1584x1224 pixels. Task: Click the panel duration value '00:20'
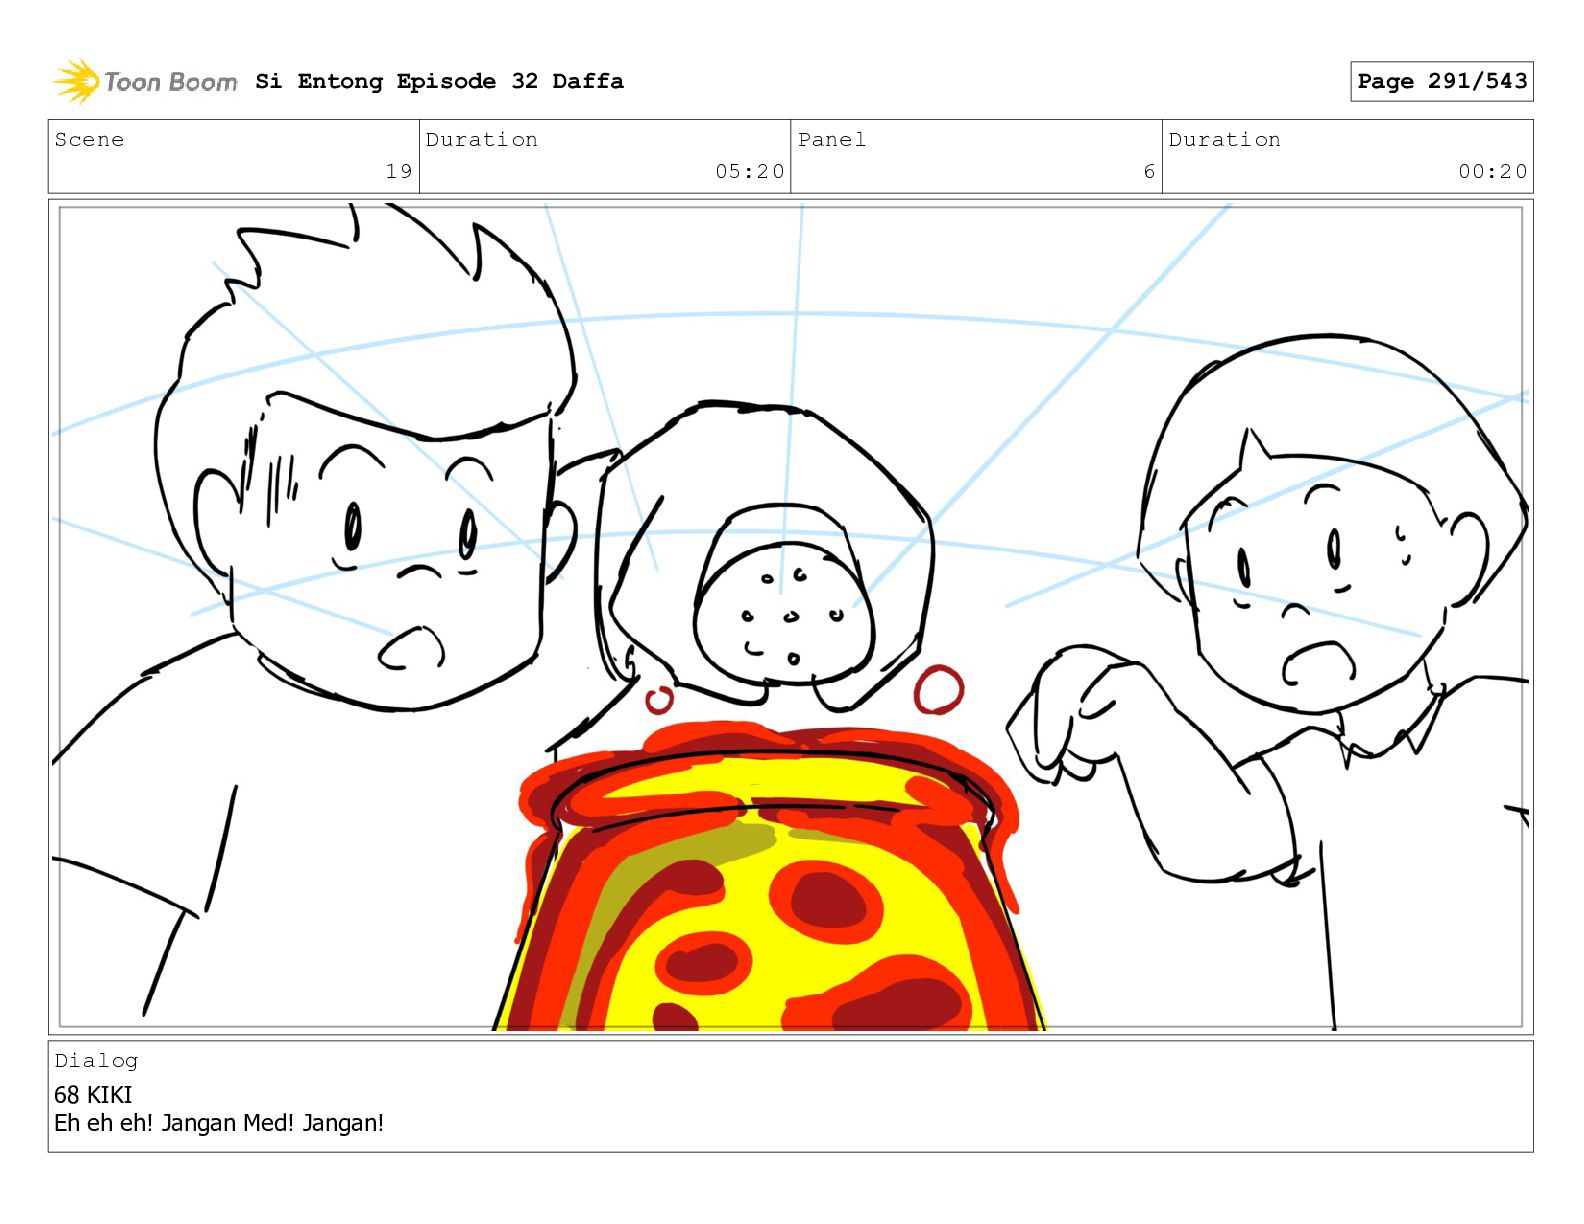(1492, 171)
